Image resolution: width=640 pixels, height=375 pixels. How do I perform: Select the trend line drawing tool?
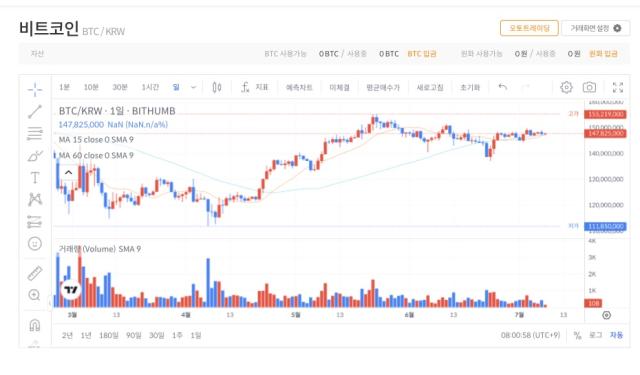(35, 111)
